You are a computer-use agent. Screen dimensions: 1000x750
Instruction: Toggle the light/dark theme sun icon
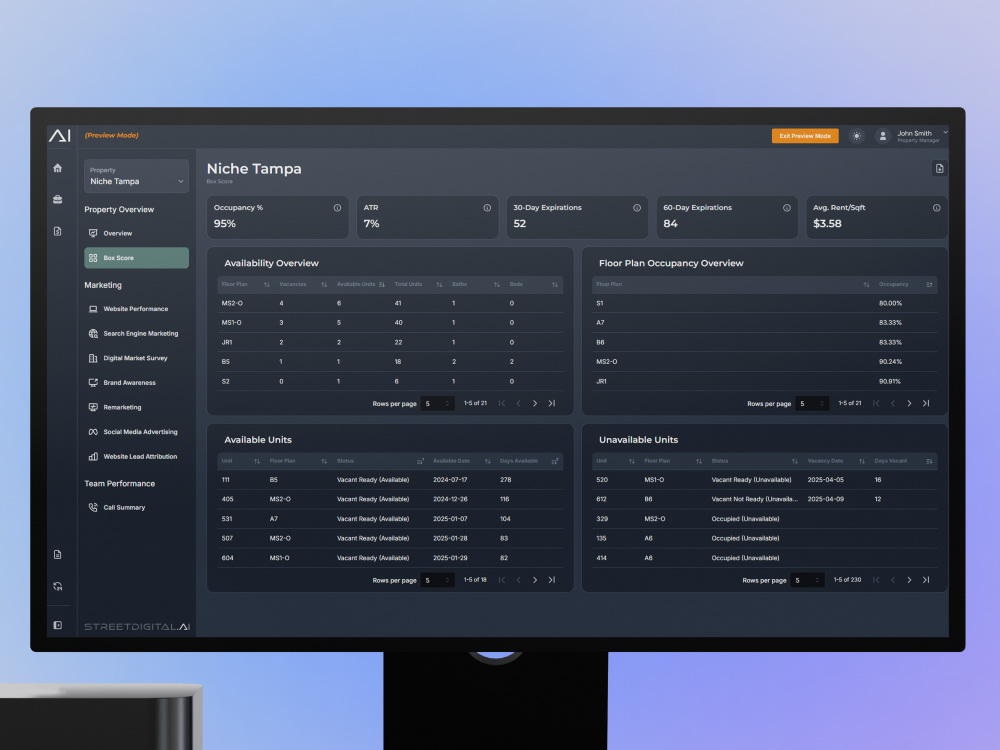tap(857, 136)
